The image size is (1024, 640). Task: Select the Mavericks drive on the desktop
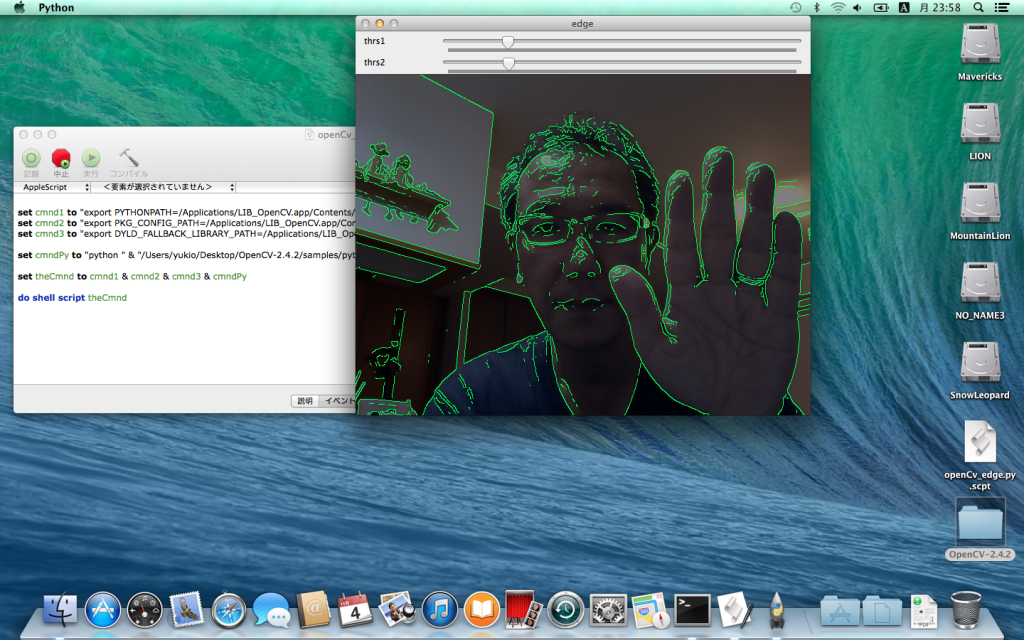pyautogui.click(x=980, y=44)
